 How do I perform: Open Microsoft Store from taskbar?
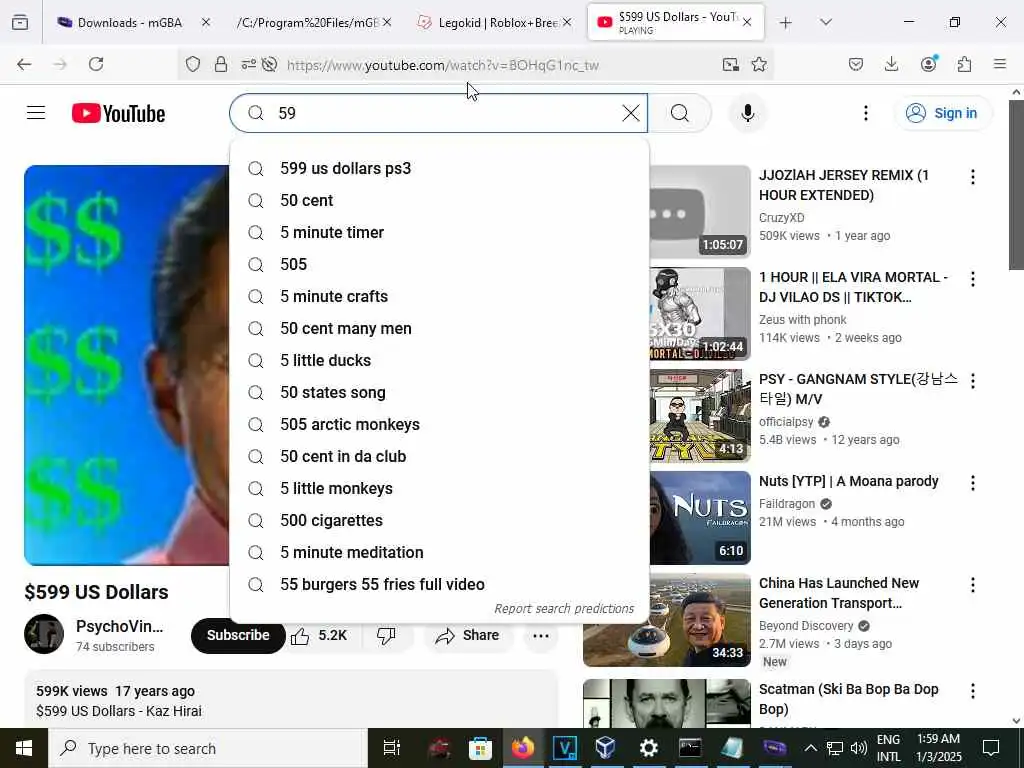click(x=480, y=748)
